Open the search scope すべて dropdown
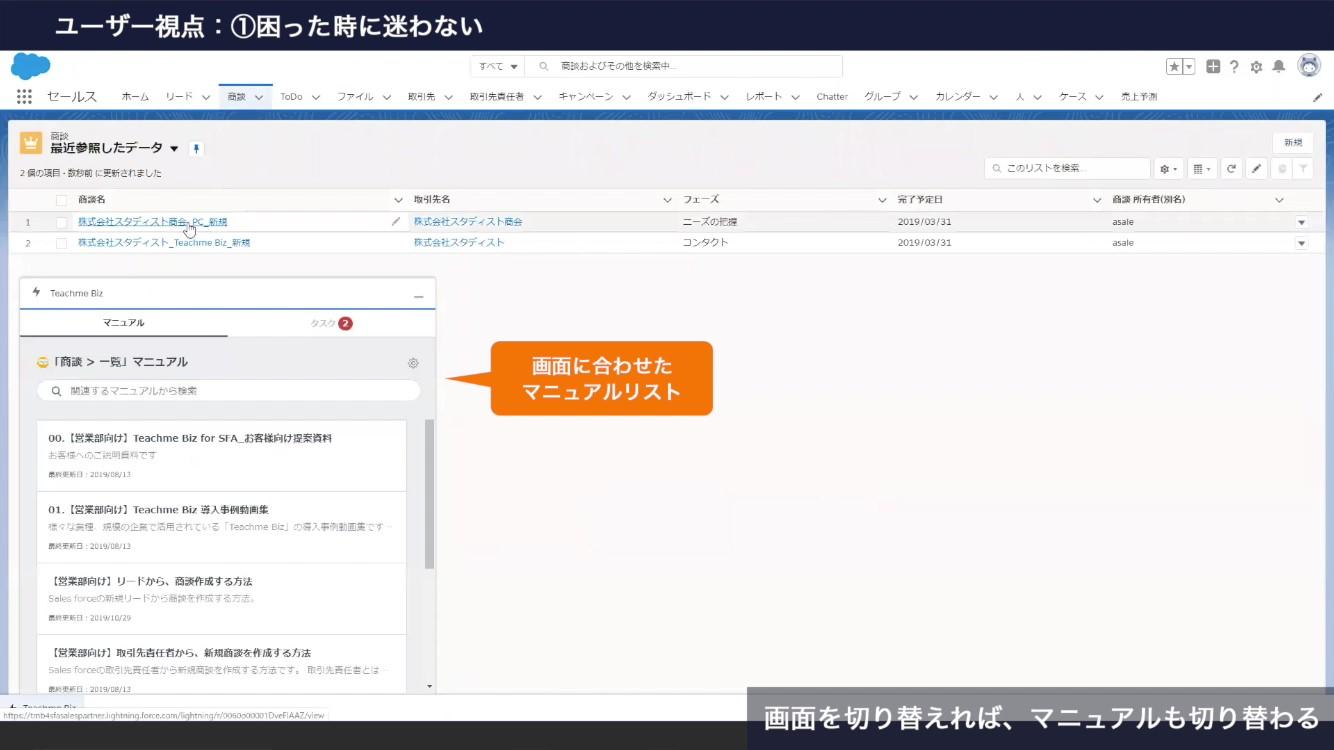 click(498, 66)
